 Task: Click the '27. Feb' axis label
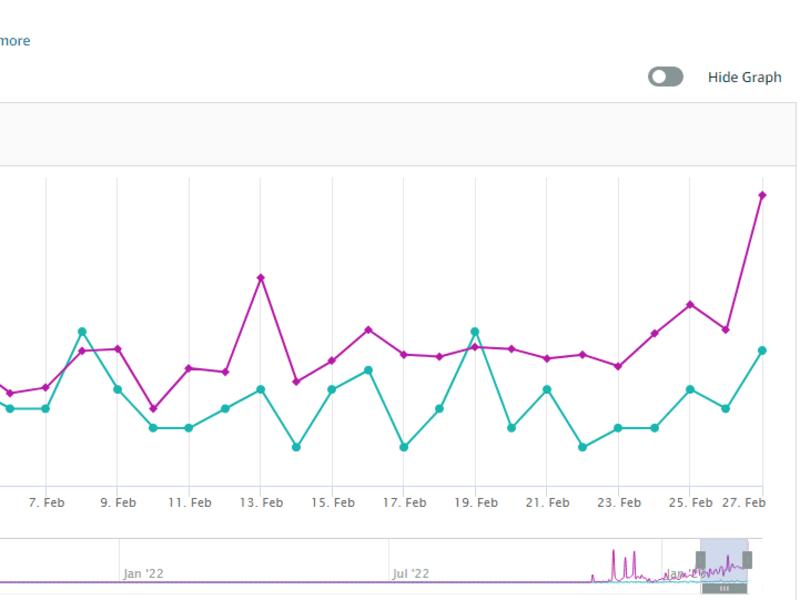[x=743, y=503]
